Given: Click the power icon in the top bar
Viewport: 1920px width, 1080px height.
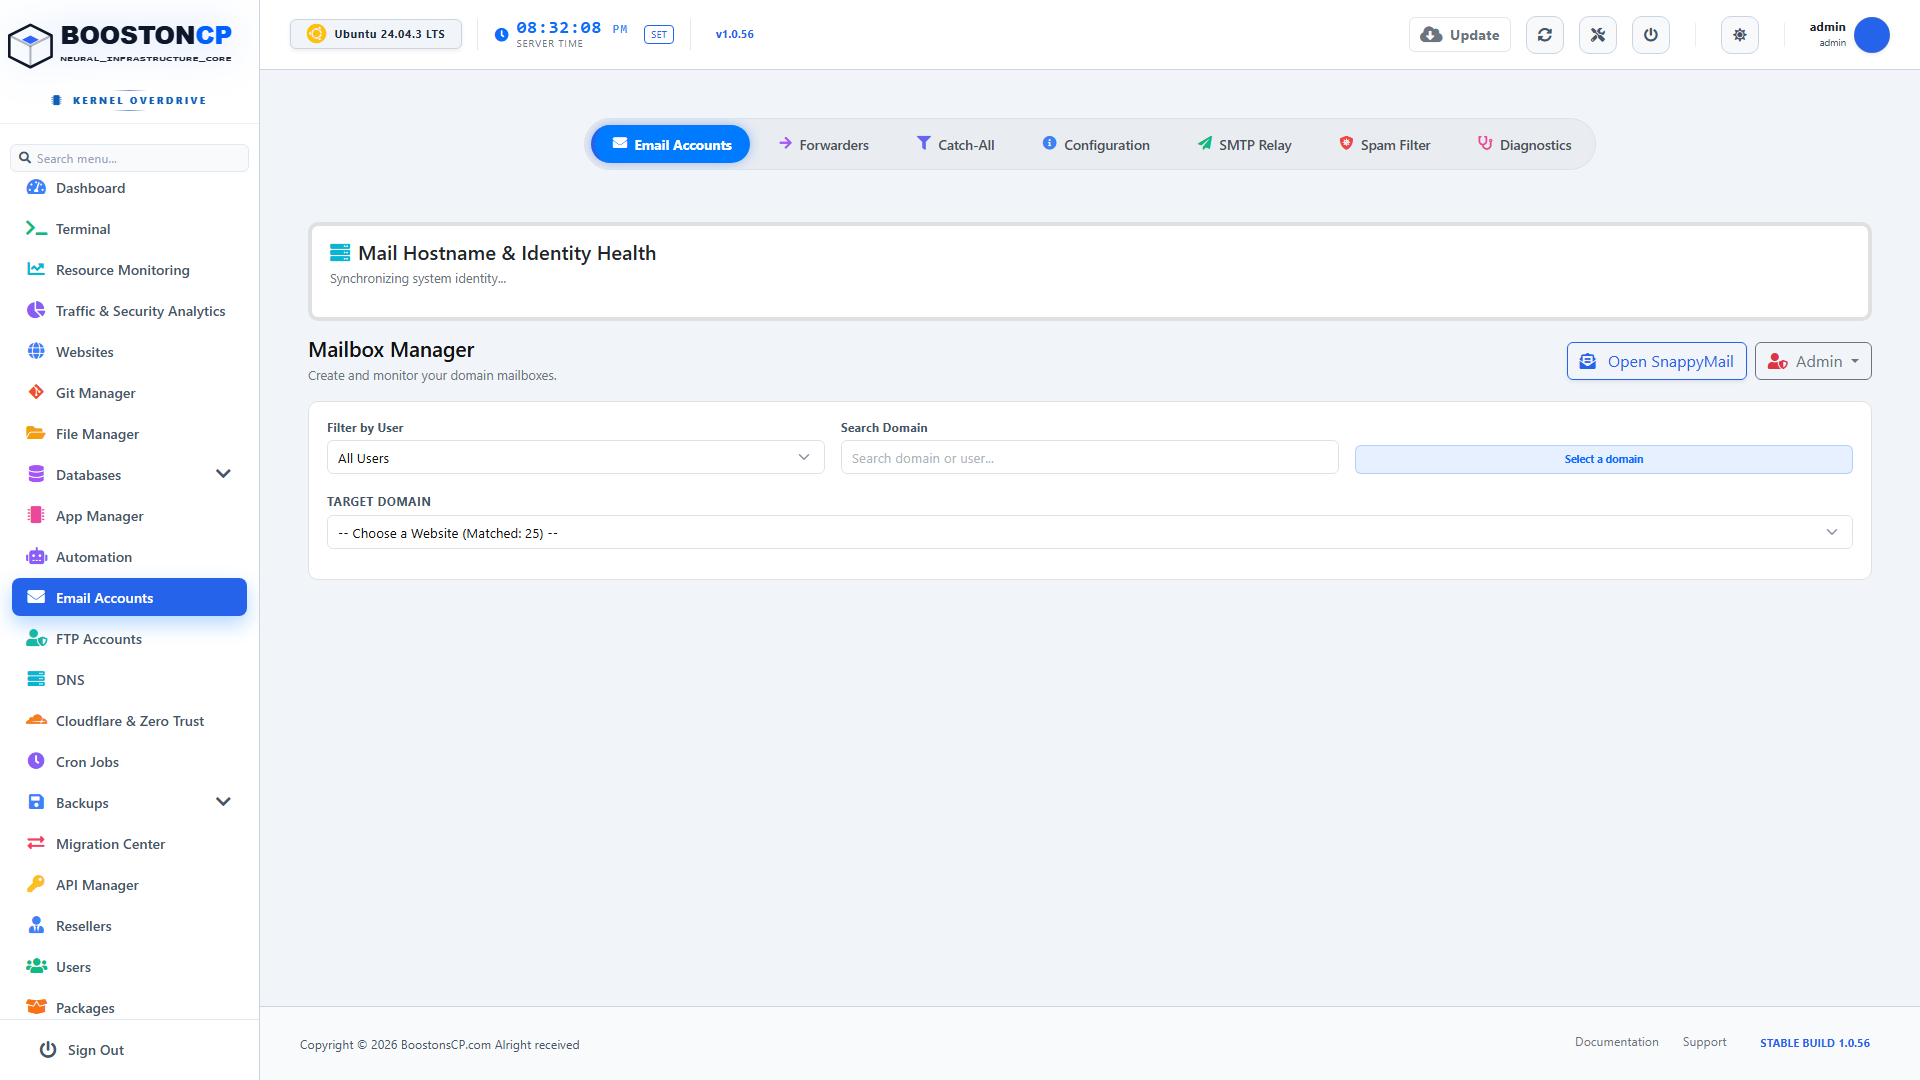Looking at the screenshot, I should click(x=1651, y=35).
